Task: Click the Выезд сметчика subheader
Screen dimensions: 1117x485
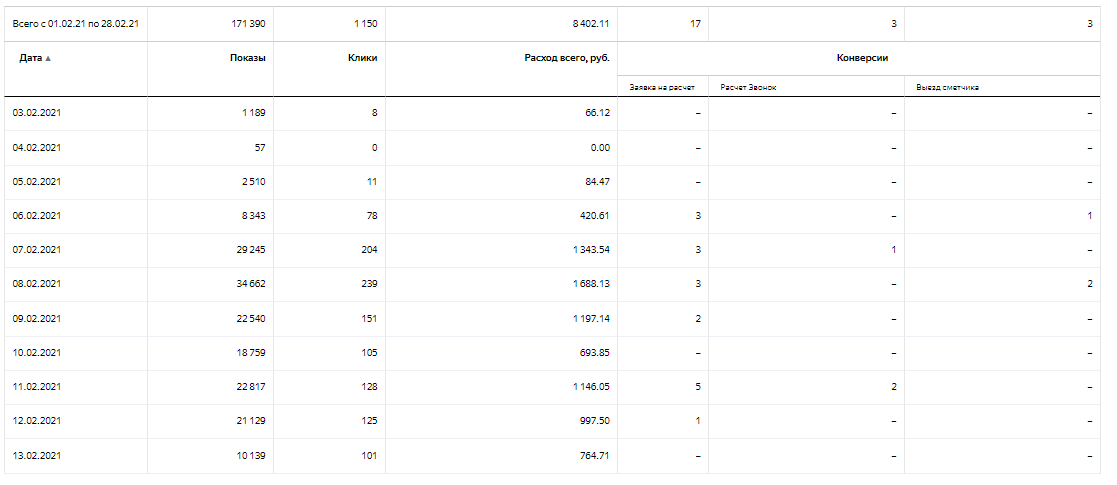Action: pos(947,87)
